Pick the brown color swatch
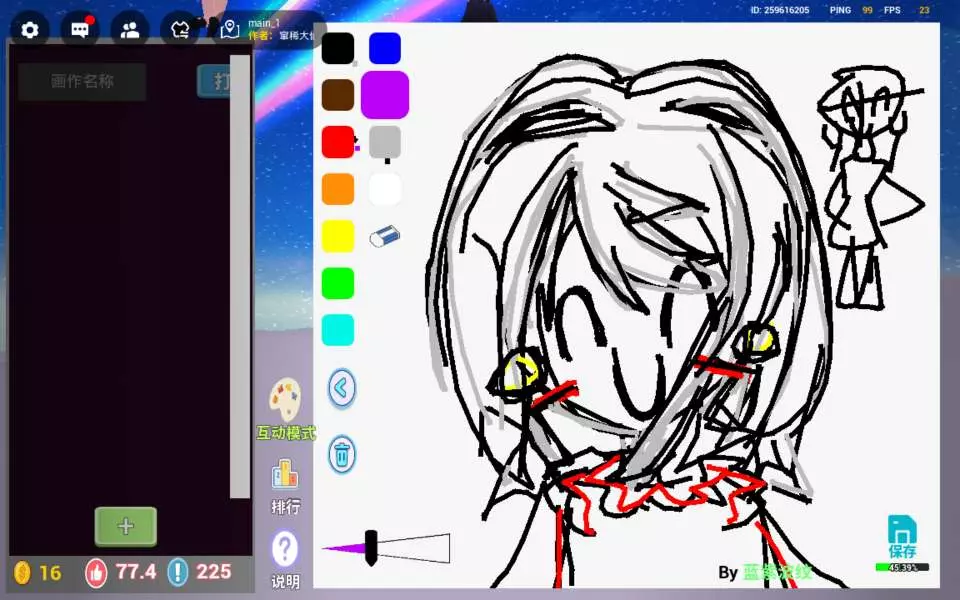Image resolution: width=960 pixels, height=600 pixels. point(338,95)
